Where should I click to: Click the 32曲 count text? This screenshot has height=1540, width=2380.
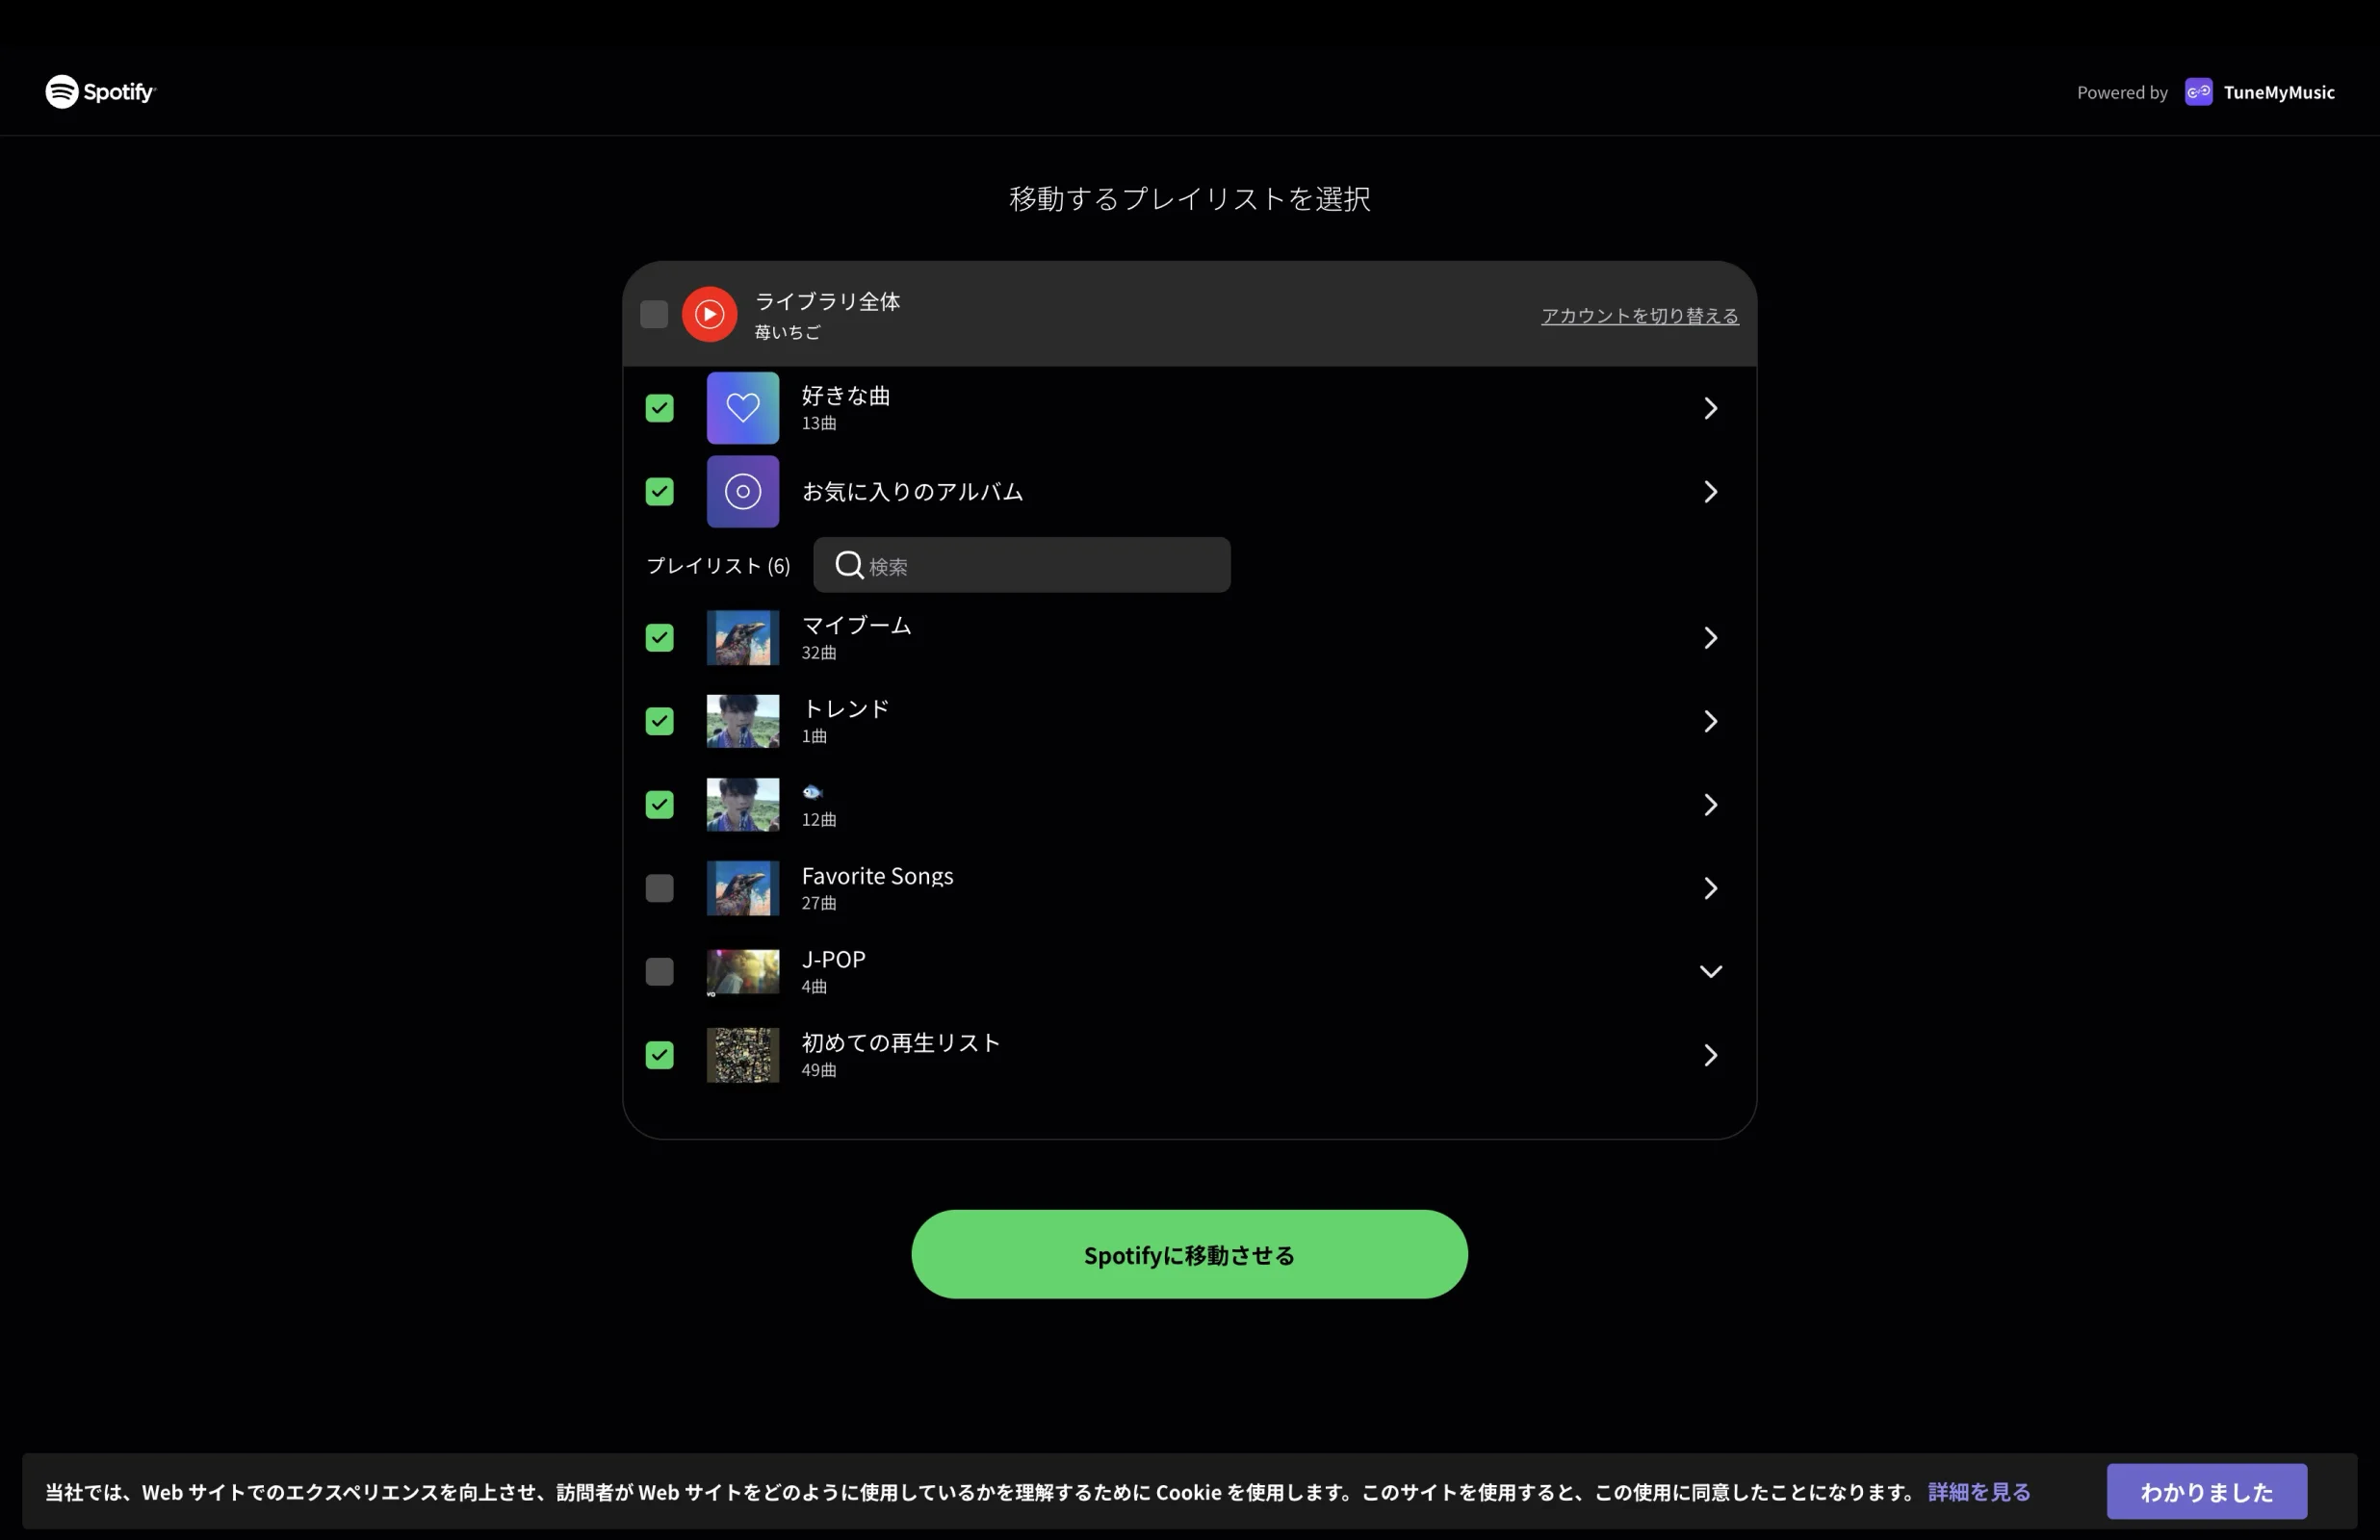tap(819, 653)
